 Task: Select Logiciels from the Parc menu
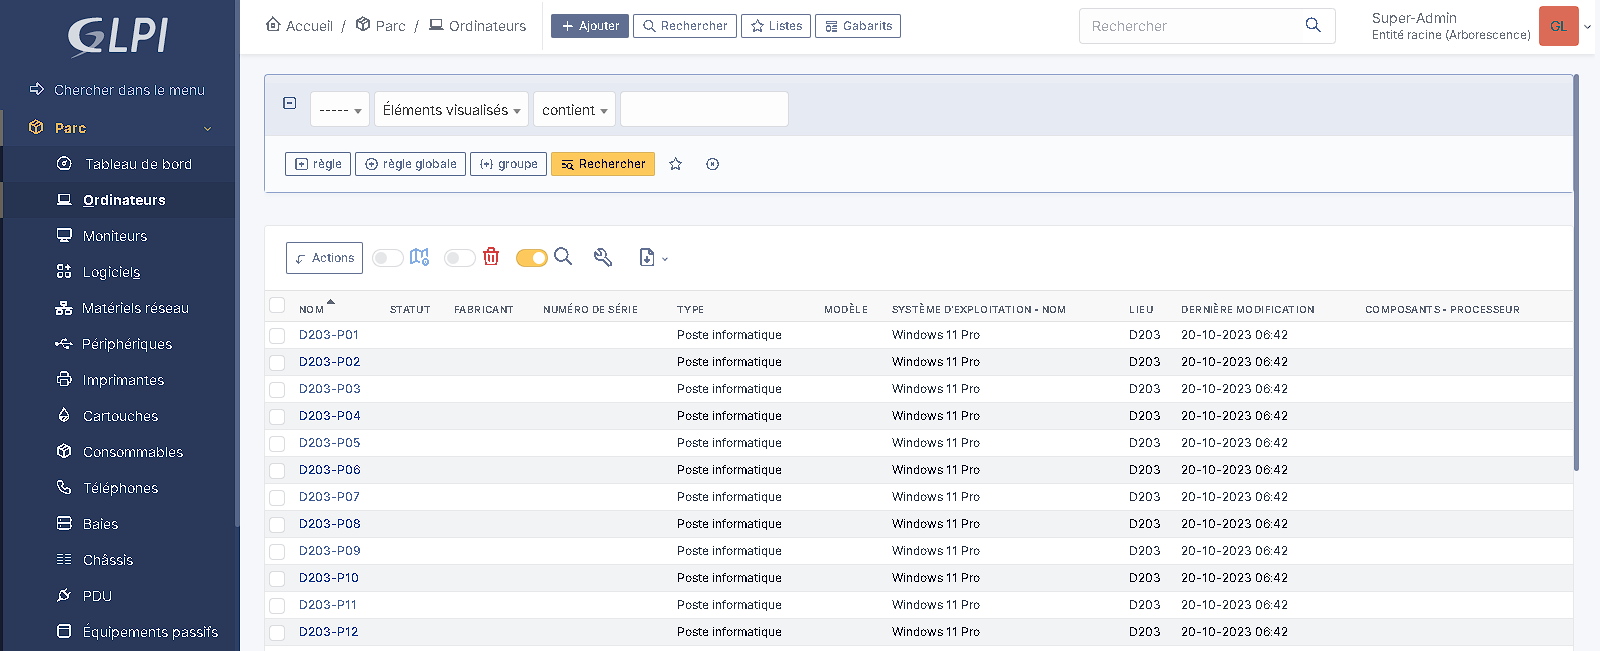tap(111, 272)
